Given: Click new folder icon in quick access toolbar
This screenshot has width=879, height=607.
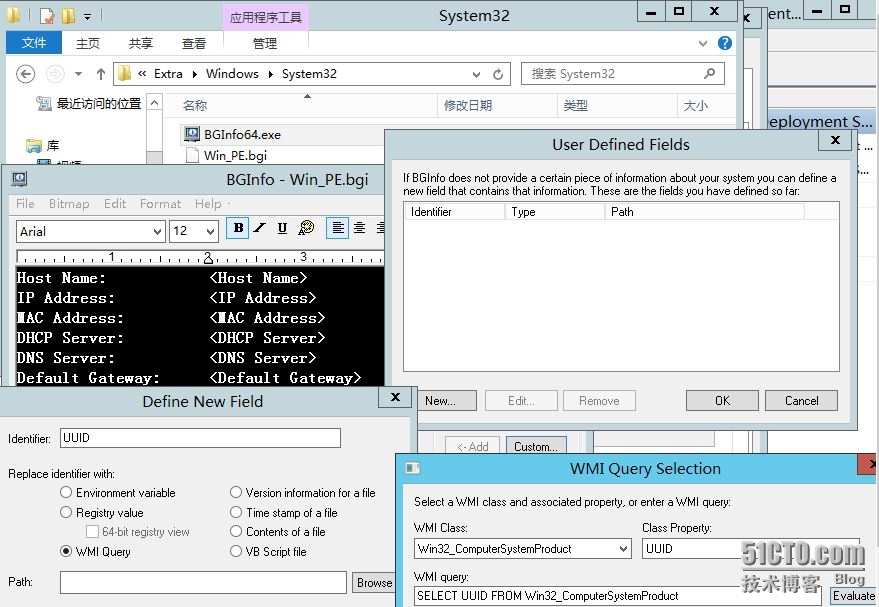Looking at the screenshot, I should point(68,16).
